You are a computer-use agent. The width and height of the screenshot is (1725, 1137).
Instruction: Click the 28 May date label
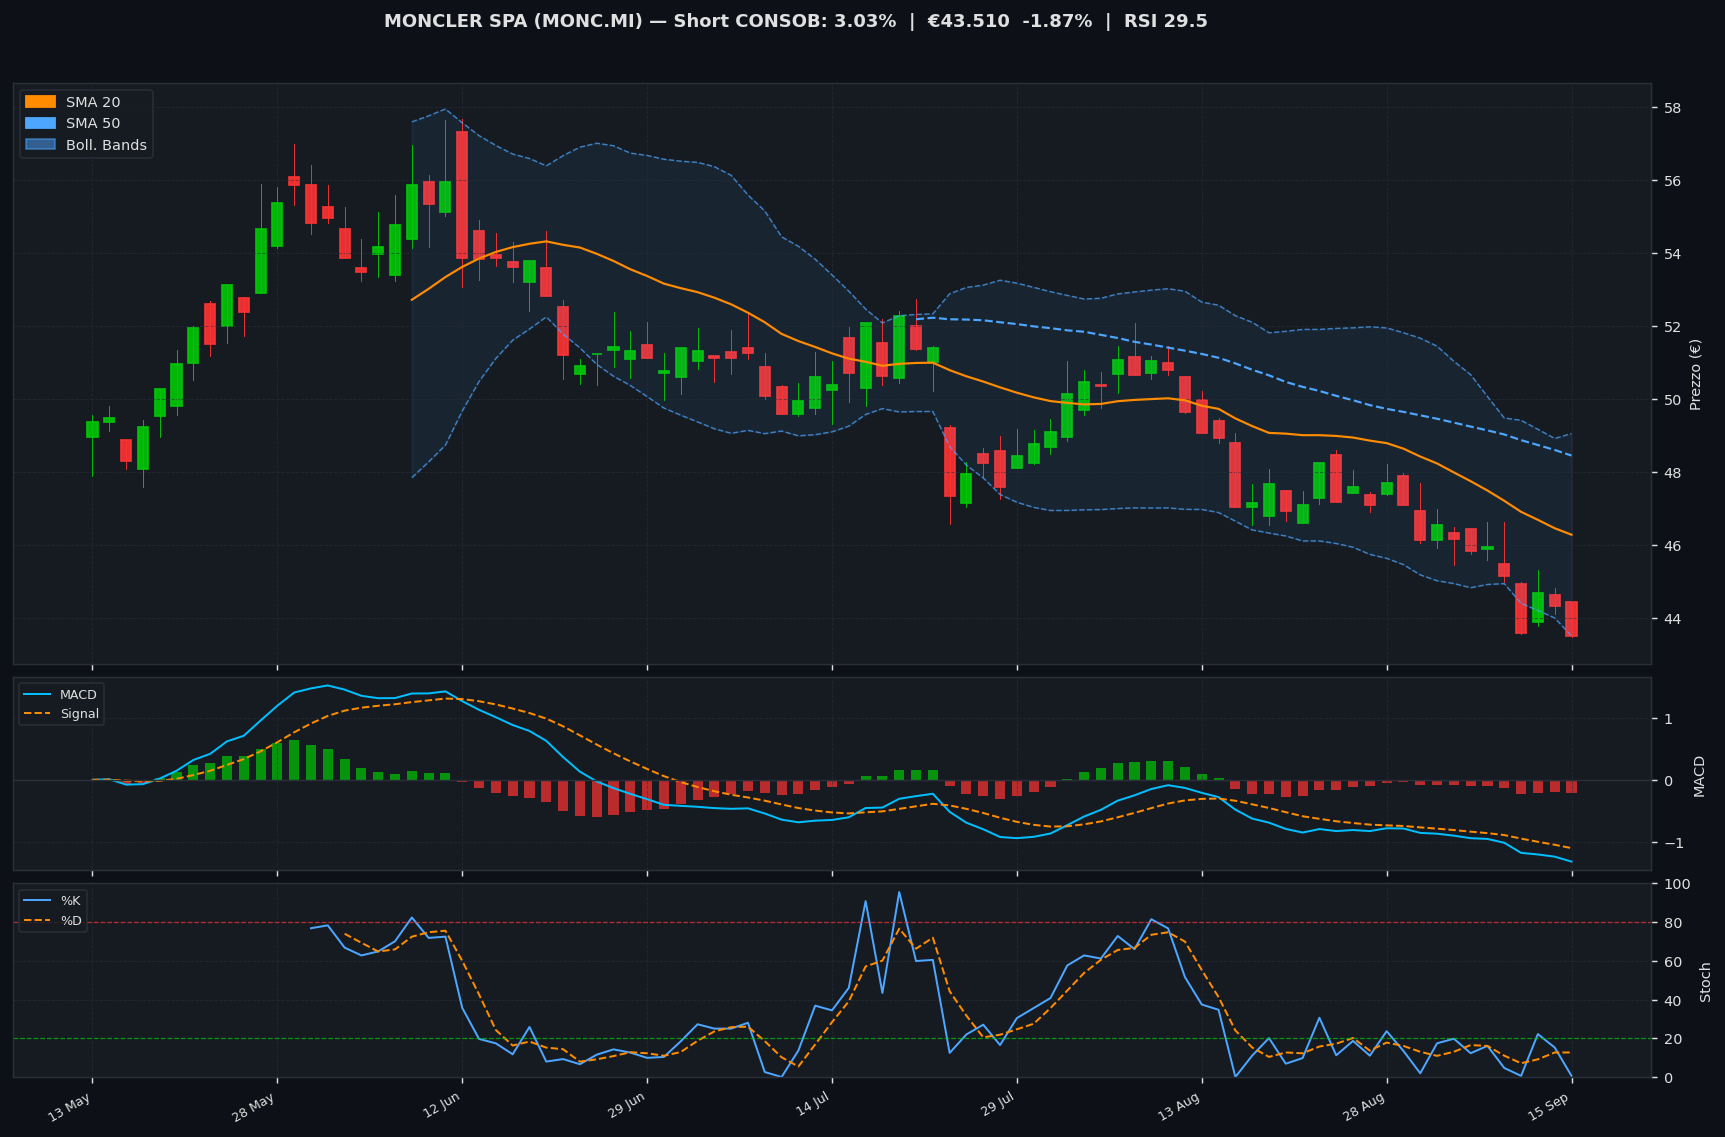coord(254,1107)
